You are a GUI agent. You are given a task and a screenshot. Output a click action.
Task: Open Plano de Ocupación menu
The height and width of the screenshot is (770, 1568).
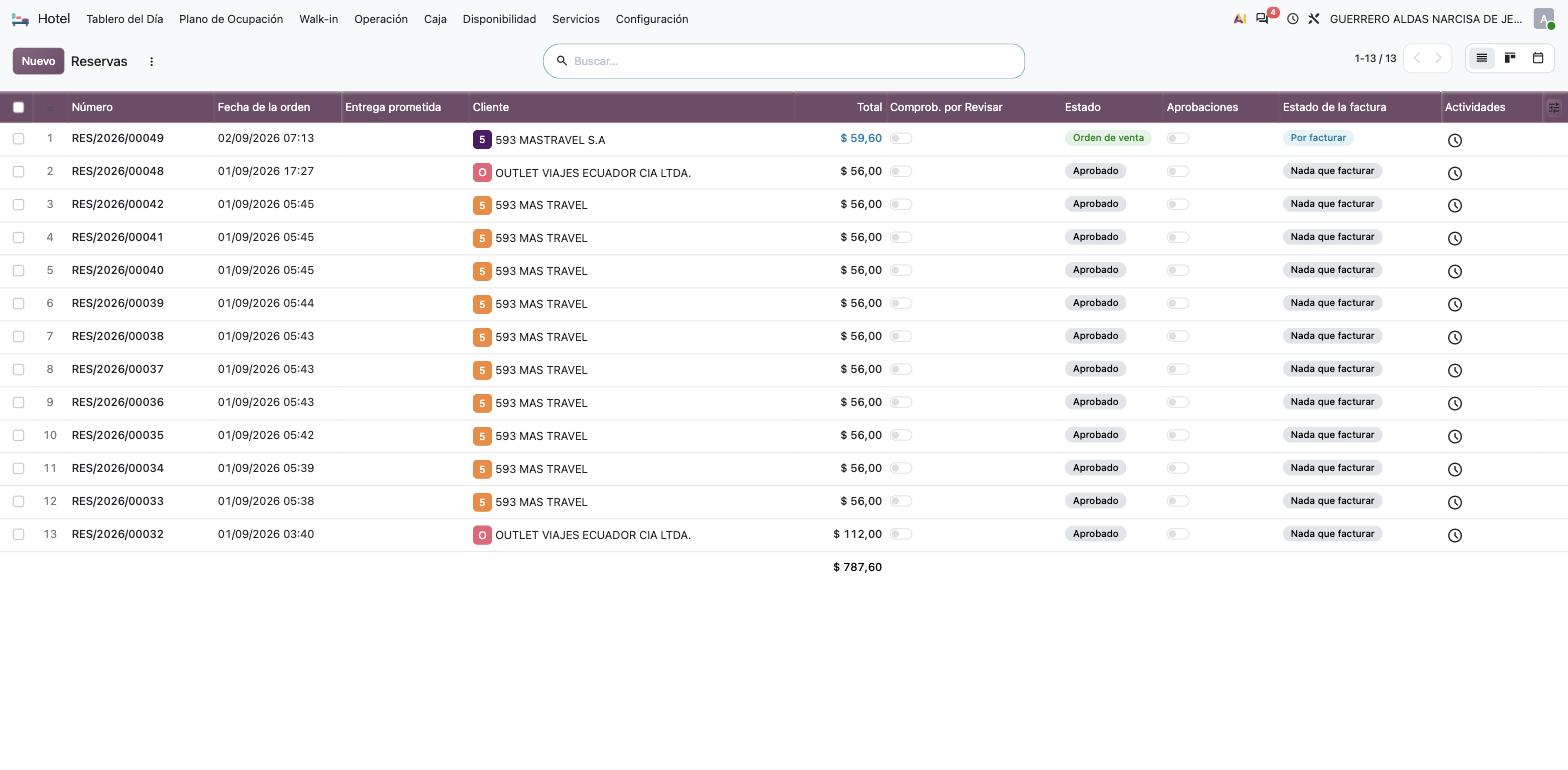click(x=231, y=19)
